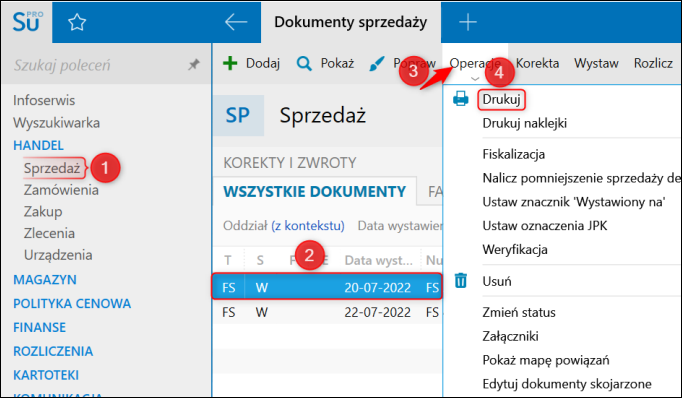Collapse the HANDEL sidebar section
Viewport: 682px width, 398px height.
tap(38, 145)
